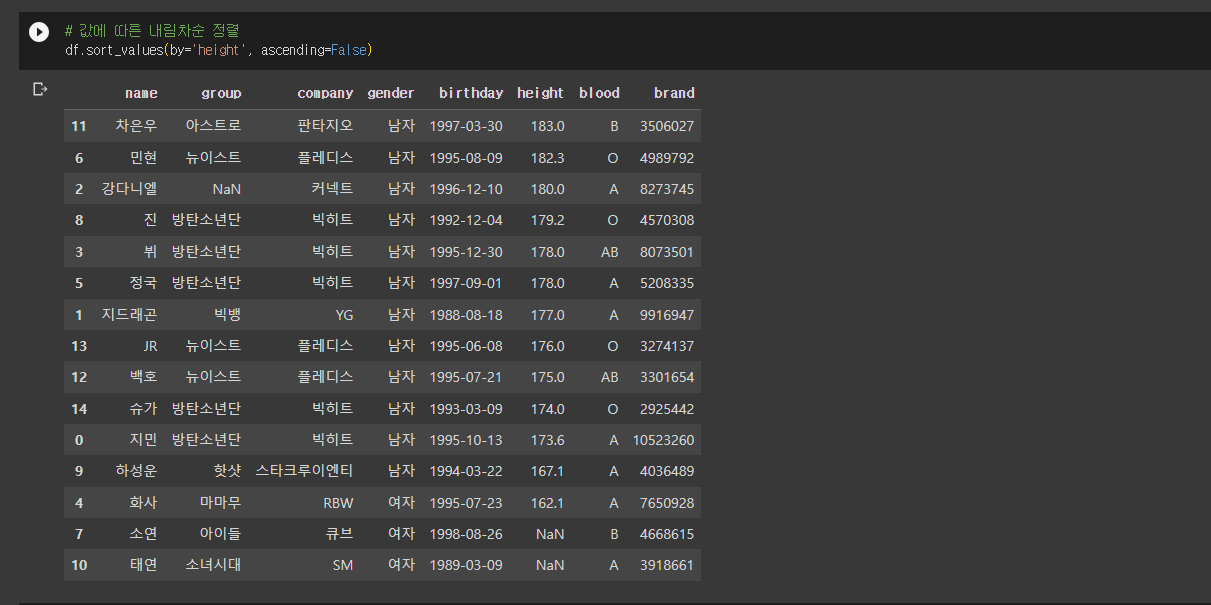
Task: Select row index 11
Action: click(79, 126)
